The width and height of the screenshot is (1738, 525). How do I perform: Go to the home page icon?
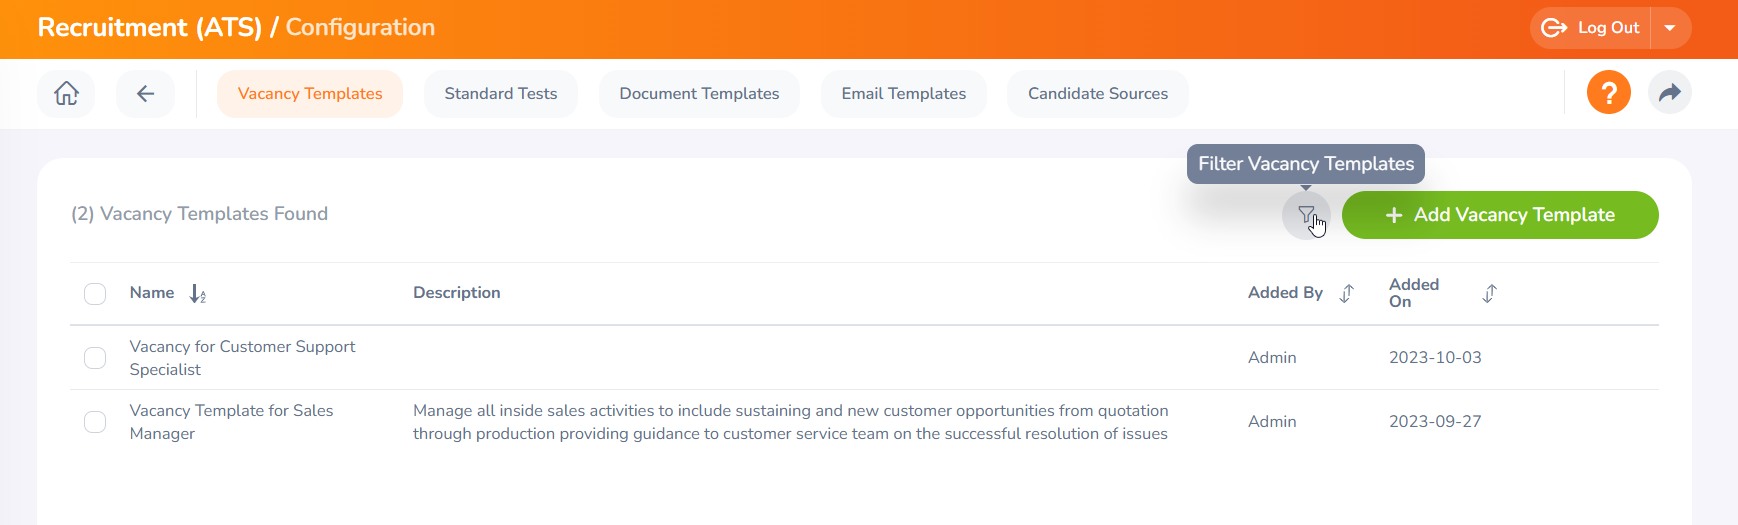66,94
